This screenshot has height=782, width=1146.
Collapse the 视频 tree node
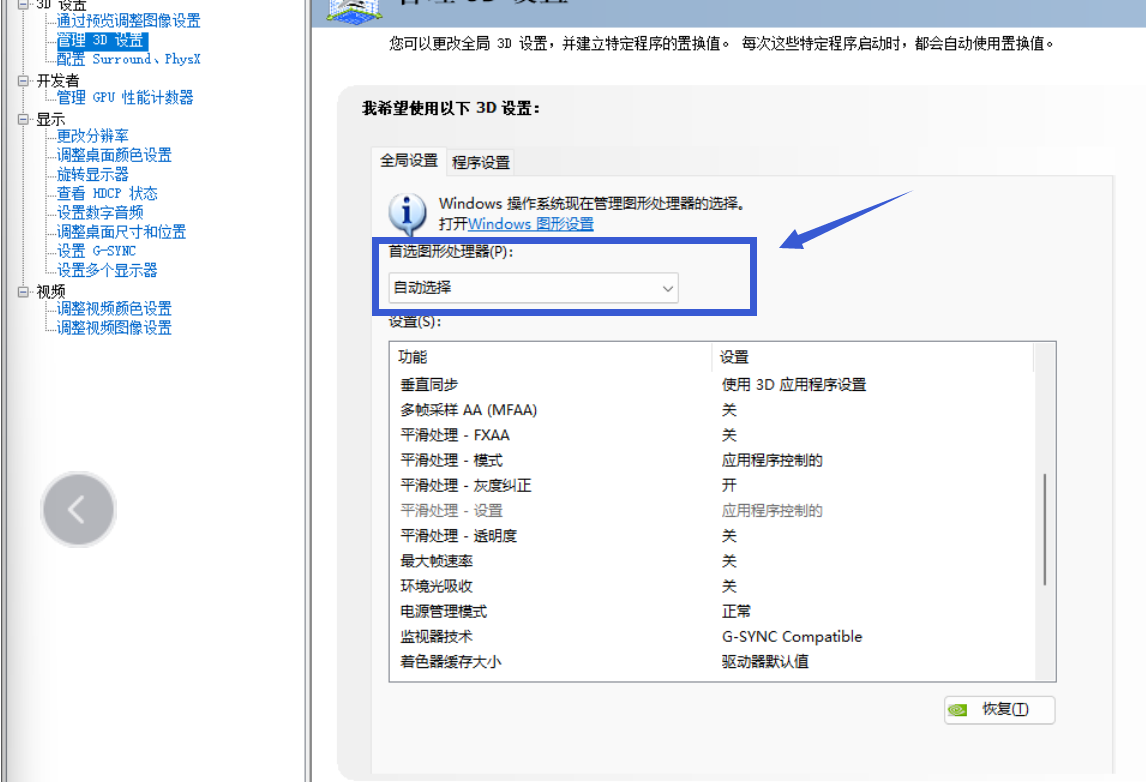point(23,292)
